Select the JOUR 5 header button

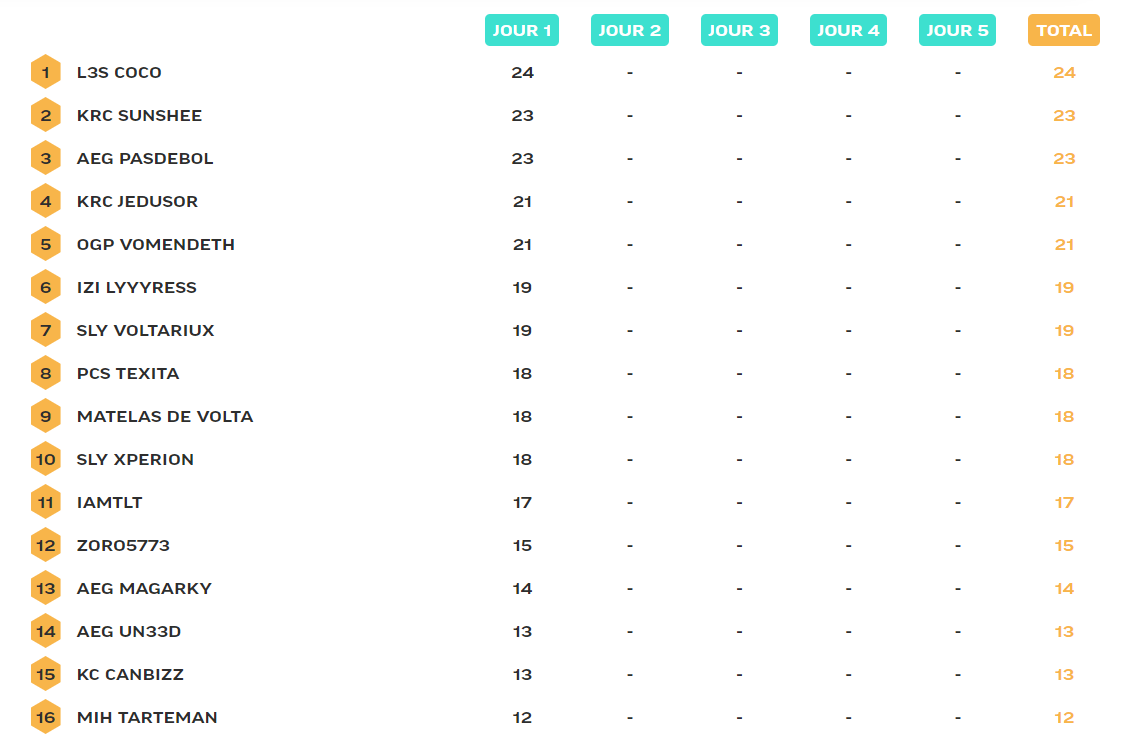click(x=957, y=30)
